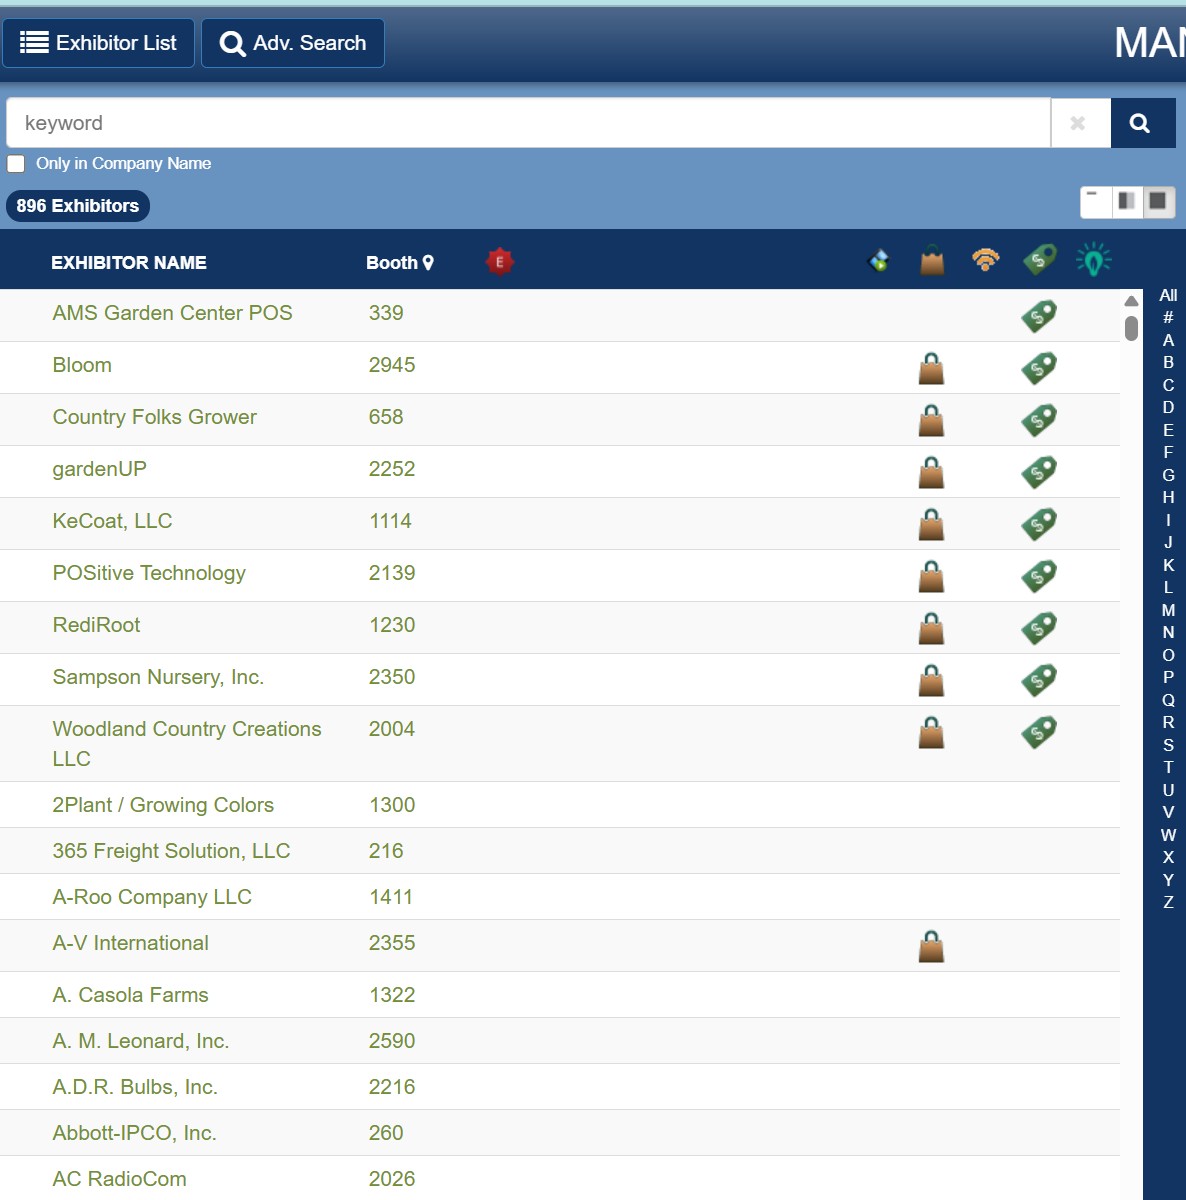
Task: Open A-Roo Company LLC listing
Action: pyautogui.click(x=152, y=897)
